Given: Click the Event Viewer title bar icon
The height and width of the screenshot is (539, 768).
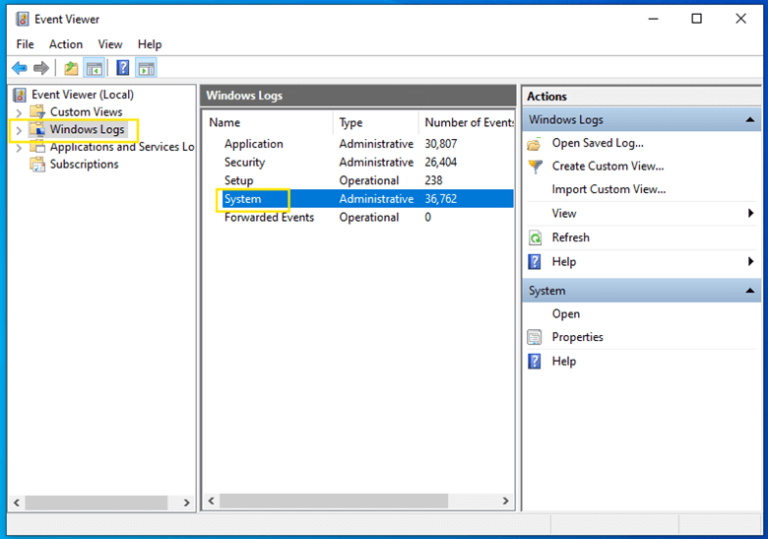Looking at the screenshot, I should point(22,19).
